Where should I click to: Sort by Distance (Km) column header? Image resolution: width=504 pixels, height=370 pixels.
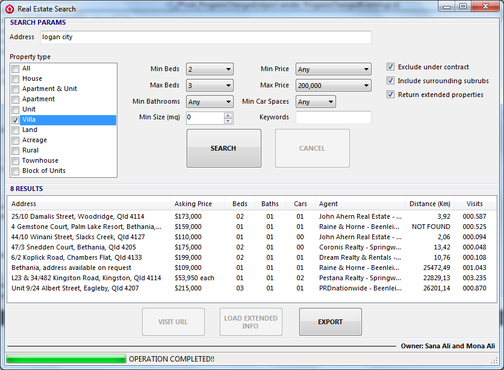(x=430, y=204)
